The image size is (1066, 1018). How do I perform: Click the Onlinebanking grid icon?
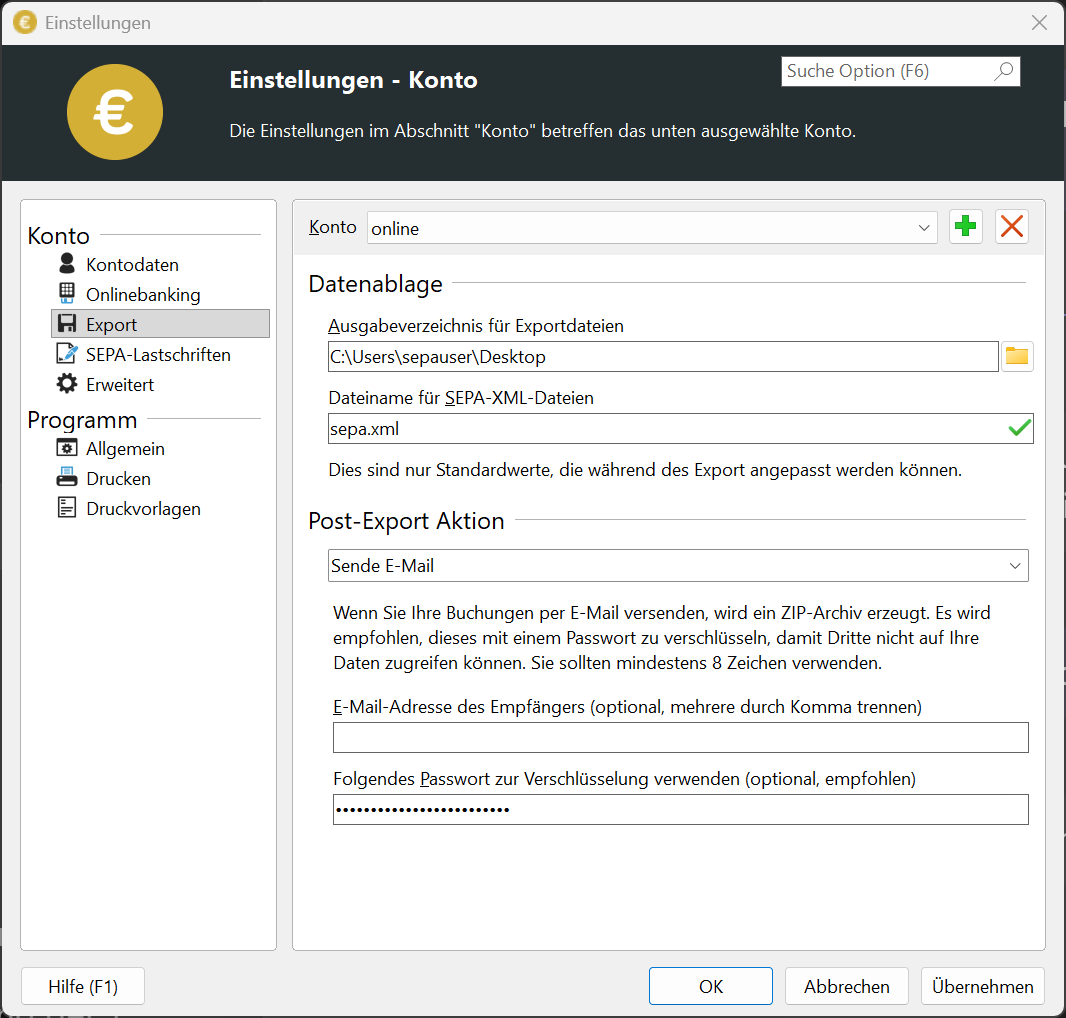[67, 293]
